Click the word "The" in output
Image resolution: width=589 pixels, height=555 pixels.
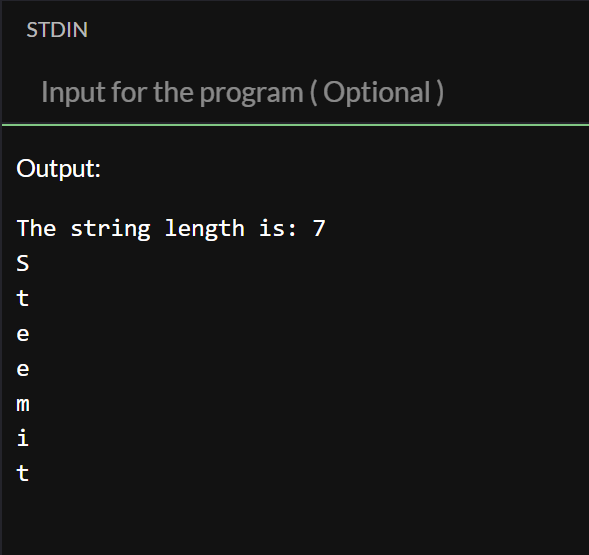pos(36,228)
